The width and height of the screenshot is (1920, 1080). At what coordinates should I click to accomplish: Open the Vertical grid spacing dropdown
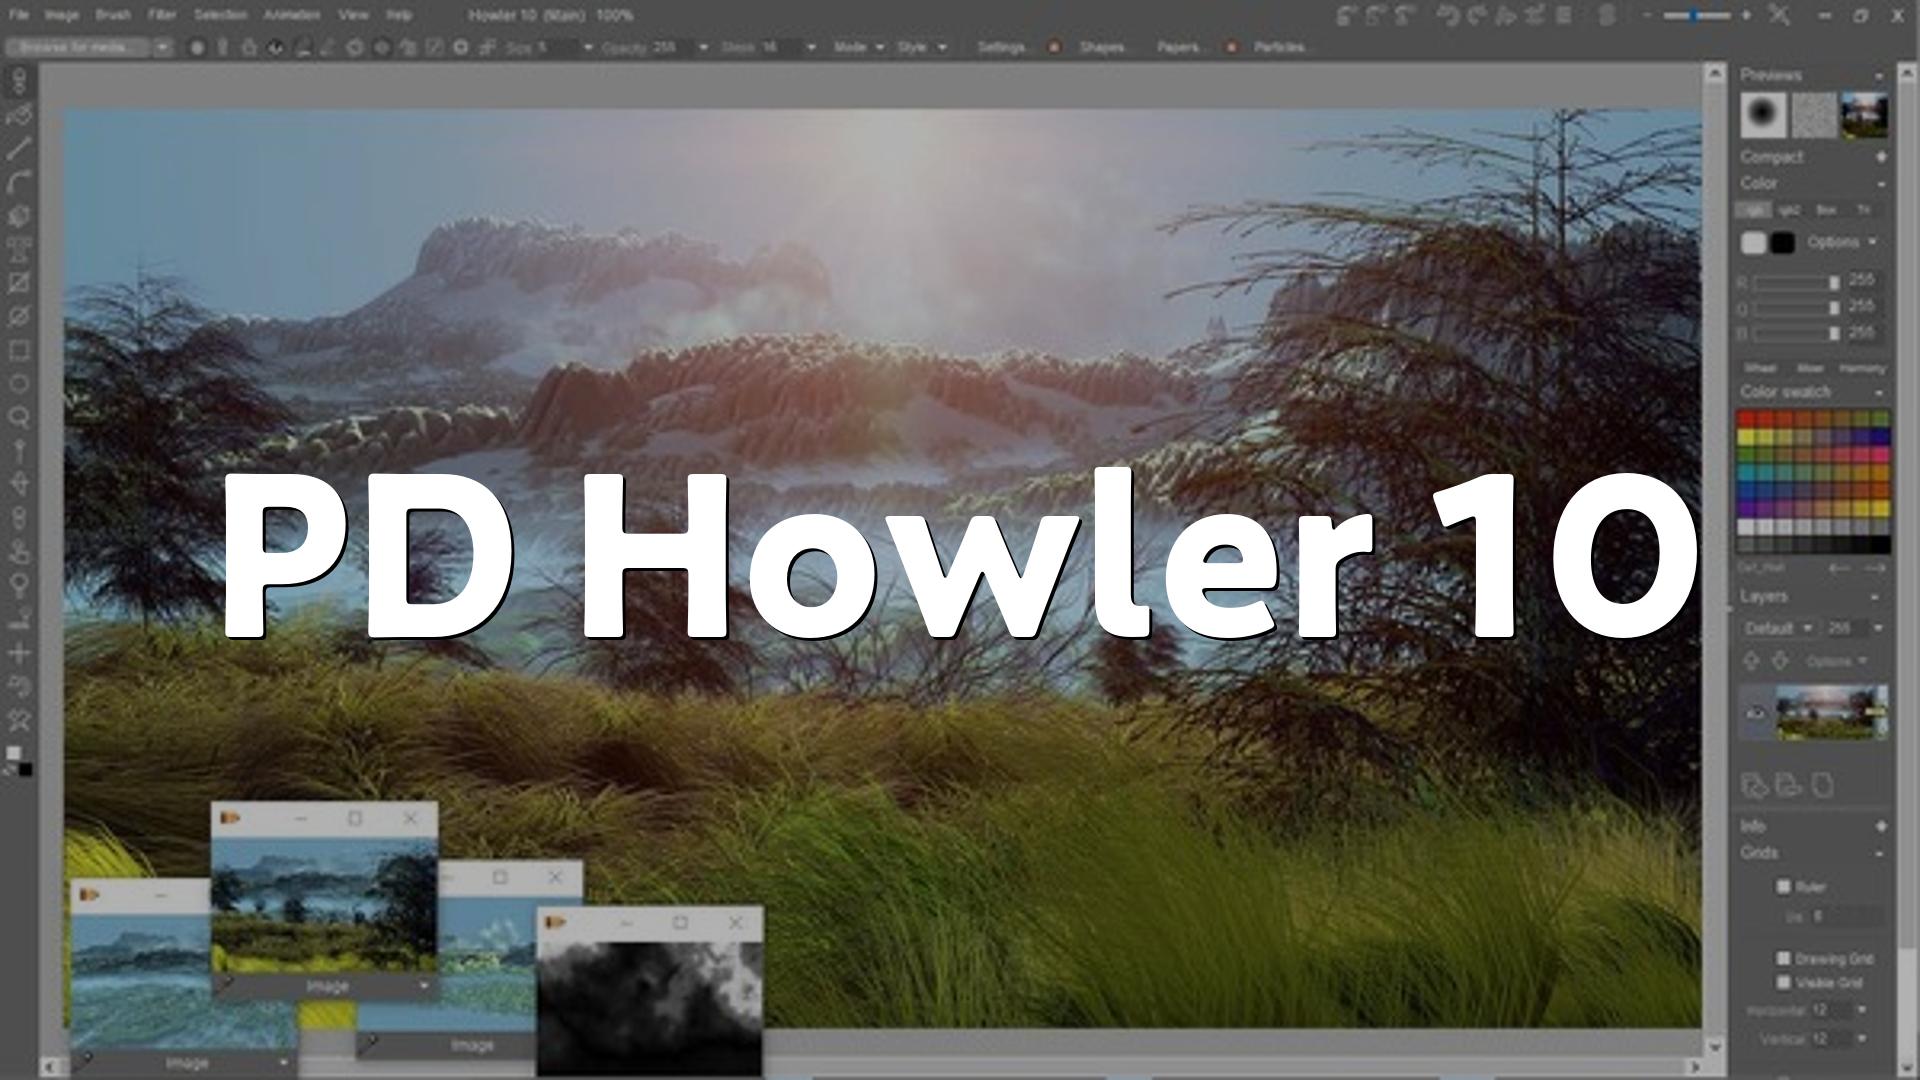pos(1862,1039)
